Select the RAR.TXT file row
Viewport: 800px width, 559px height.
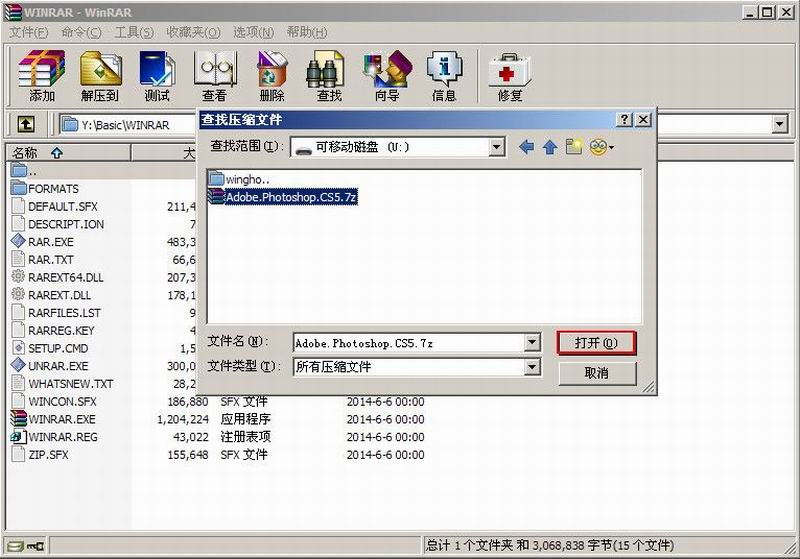pos(51,260)
